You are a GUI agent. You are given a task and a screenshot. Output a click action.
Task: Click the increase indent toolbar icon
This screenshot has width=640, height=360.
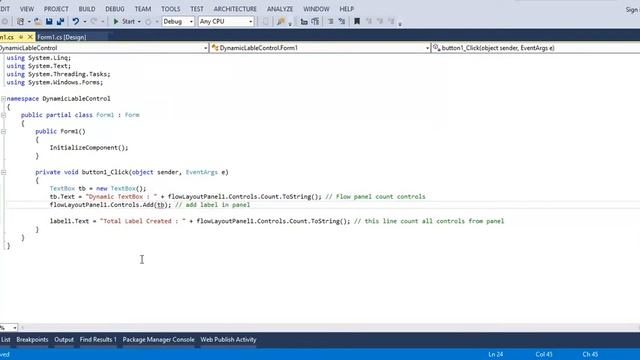[x=315, y=21]
